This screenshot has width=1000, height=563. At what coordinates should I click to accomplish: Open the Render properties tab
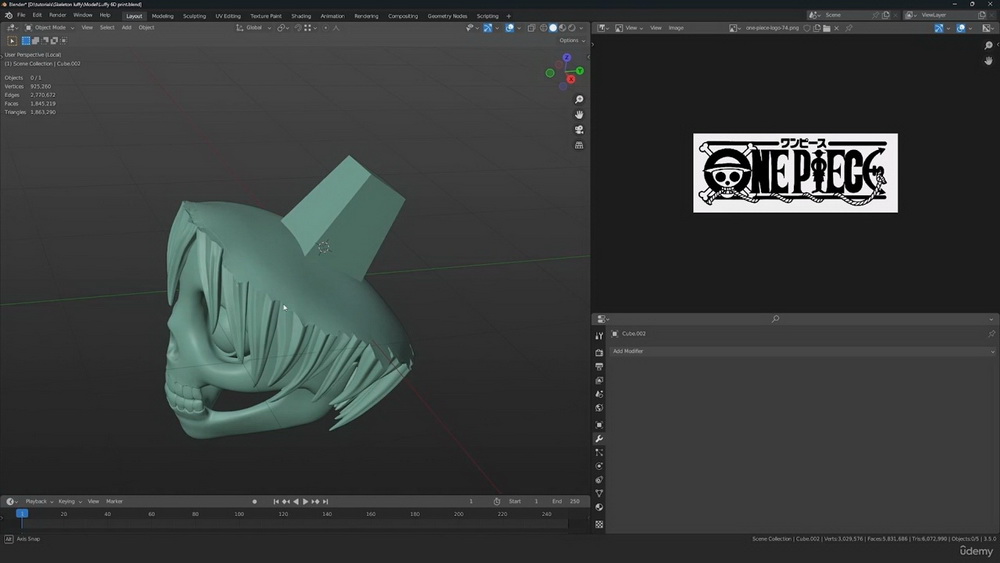pyautogui.click(x=599, y=353)
